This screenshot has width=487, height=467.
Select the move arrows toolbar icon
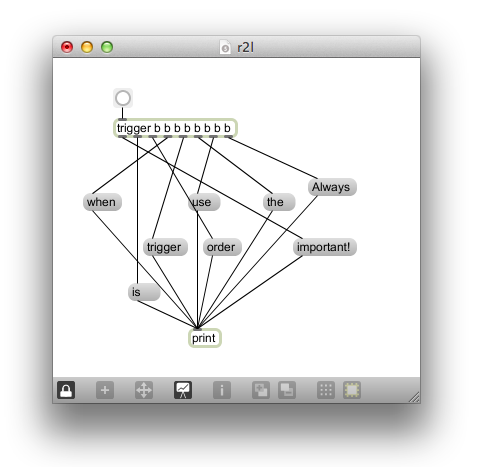click(x=144, y=390)
